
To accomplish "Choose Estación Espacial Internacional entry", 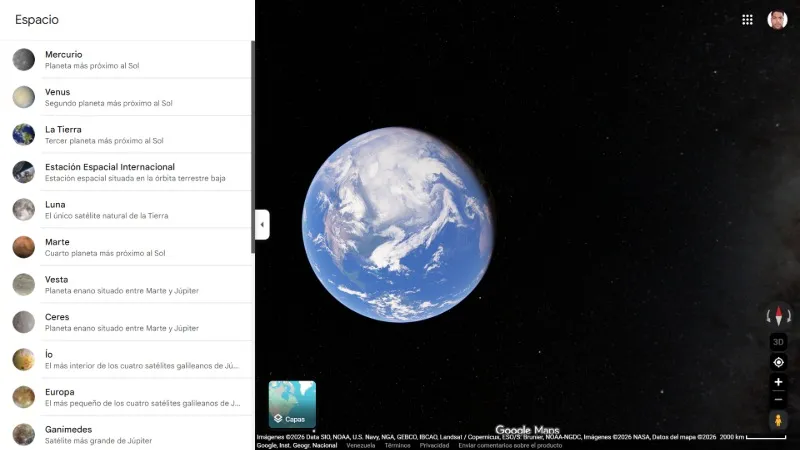I will pos(126,172).
